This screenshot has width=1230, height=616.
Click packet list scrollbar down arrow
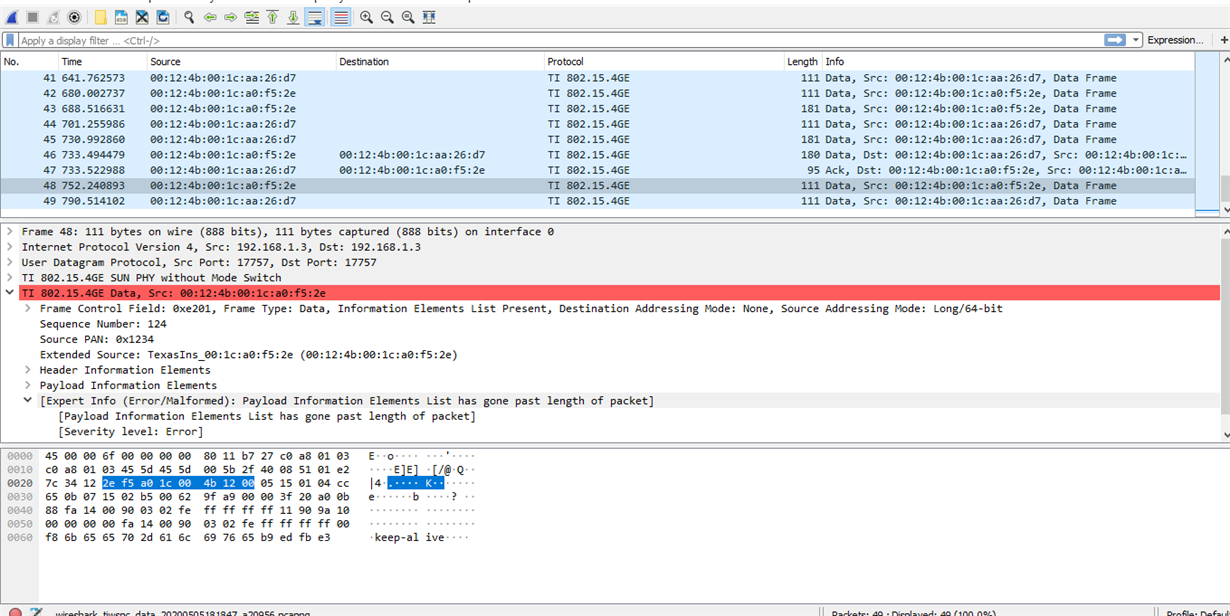tap(1224, 210)
